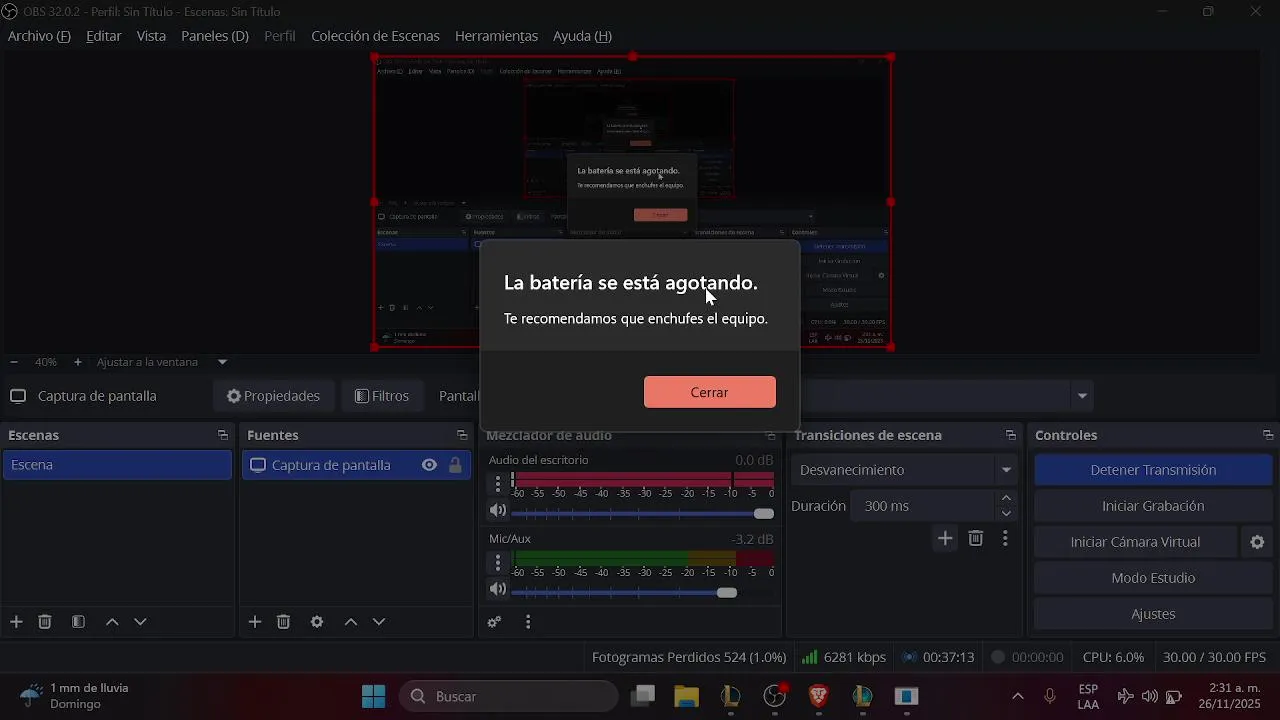The image size is (1280, 720).
Task: Click the microphone tray icon
Action: coord(1050,696)
